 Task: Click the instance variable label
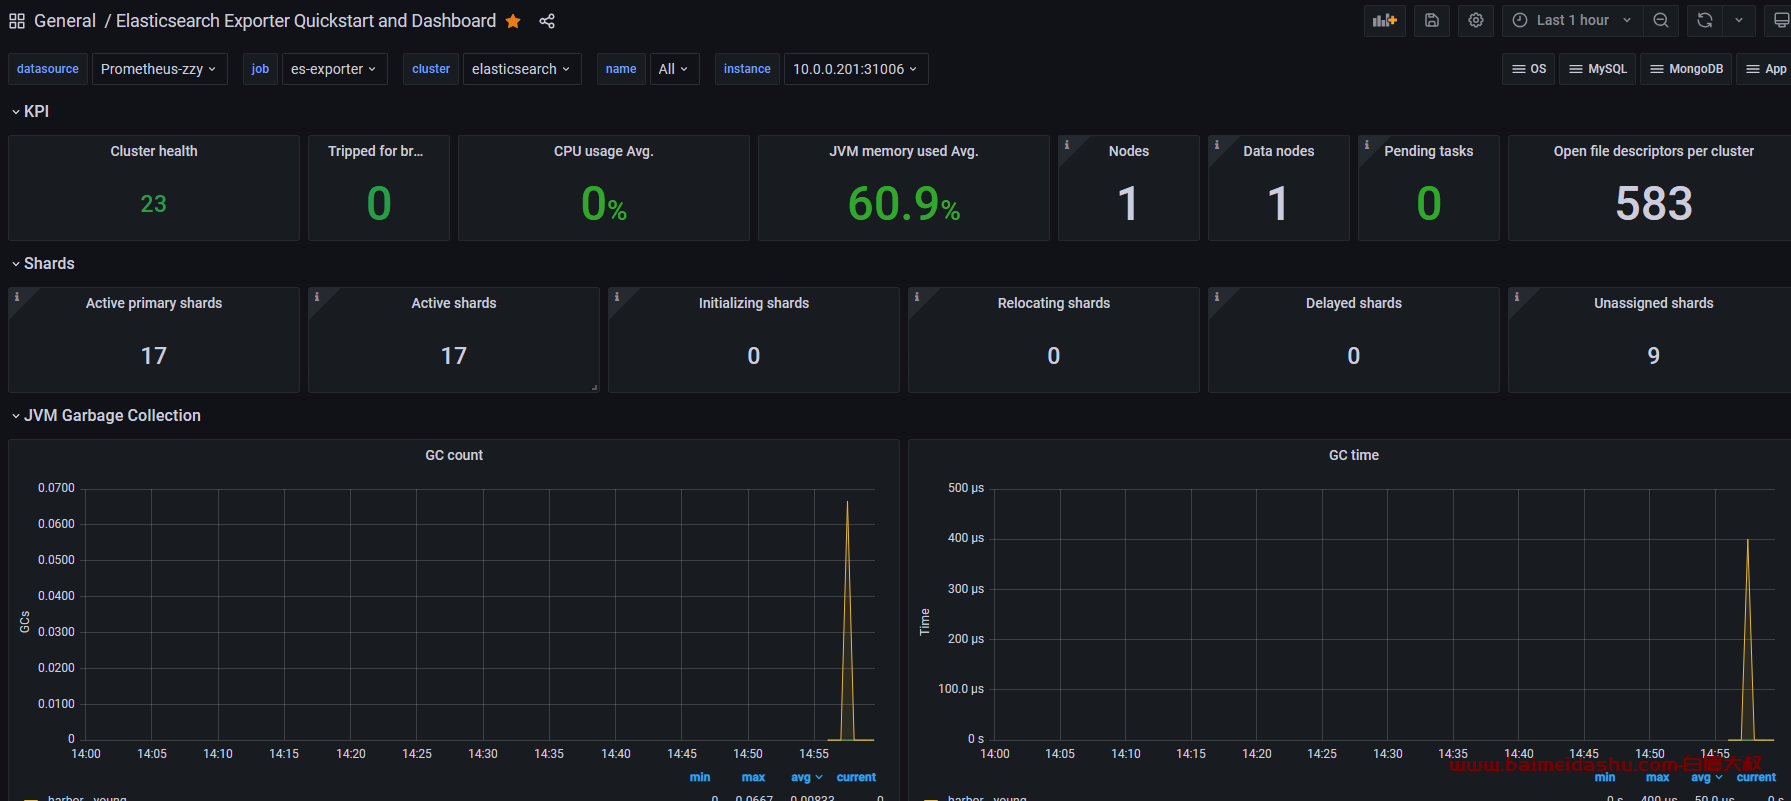(x=747, y=69)
